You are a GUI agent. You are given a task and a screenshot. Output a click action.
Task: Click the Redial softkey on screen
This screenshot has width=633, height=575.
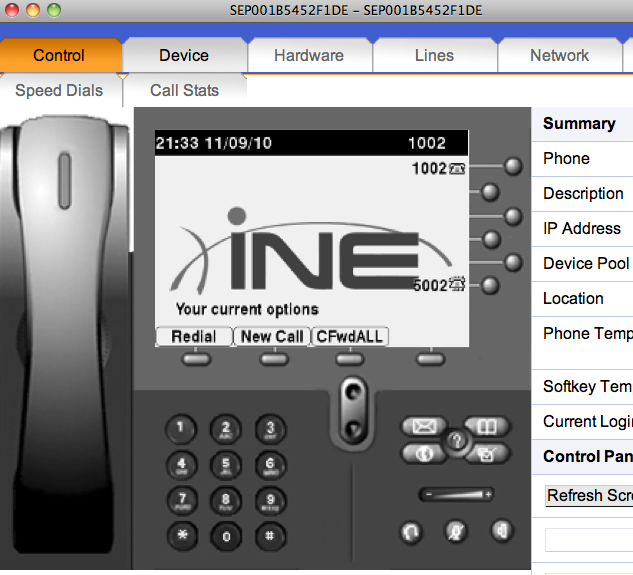point(194,336)
